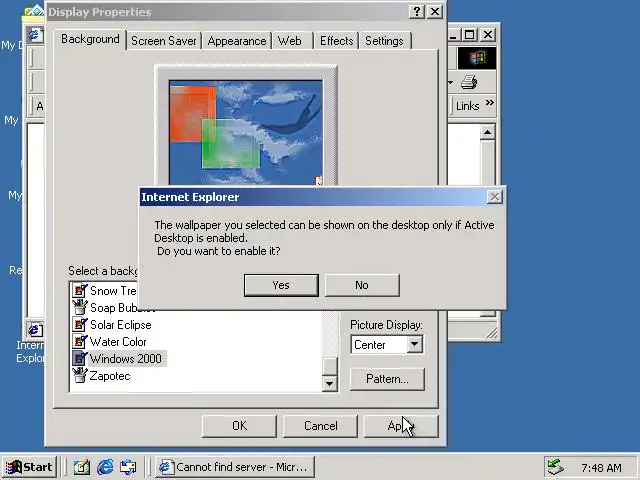Open the Appearance tab
The height and width of the screenshot is (480, 640).
click(x=237, y=41)
